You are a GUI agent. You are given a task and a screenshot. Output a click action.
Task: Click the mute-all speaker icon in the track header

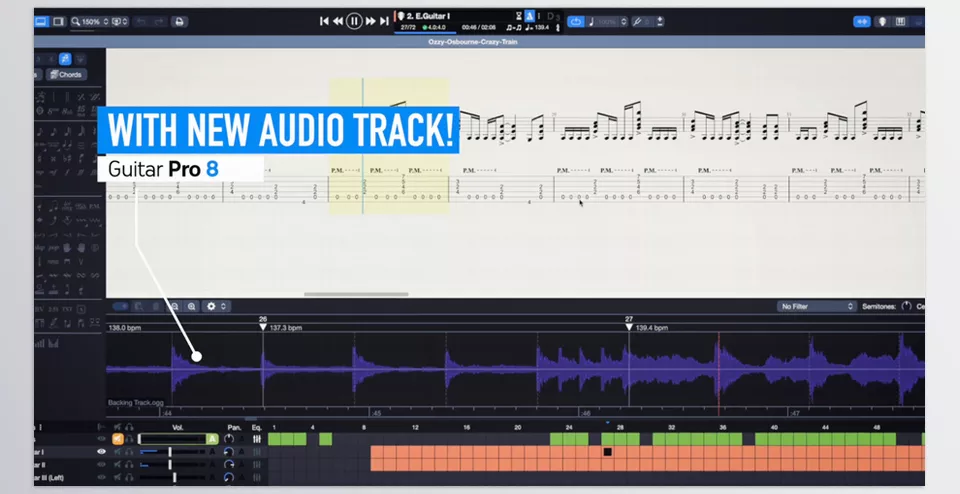tap(118, 427)
